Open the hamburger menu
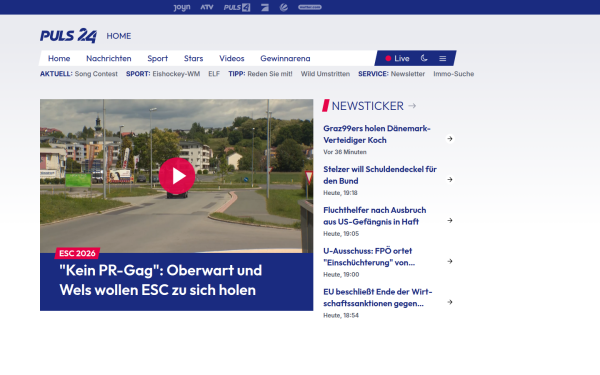The height and width of the screenshot is (375, 600). tap(443, 58)
